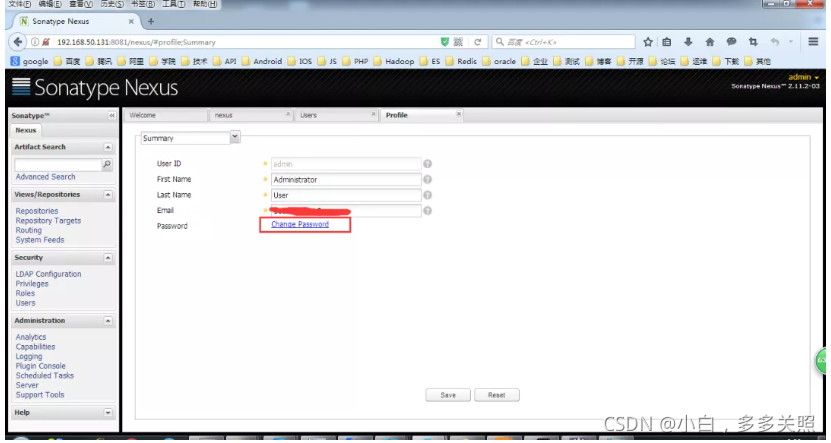Open Scheduled Tasks in sidebar
Screen dimensions: 831x443
(45, 376)
